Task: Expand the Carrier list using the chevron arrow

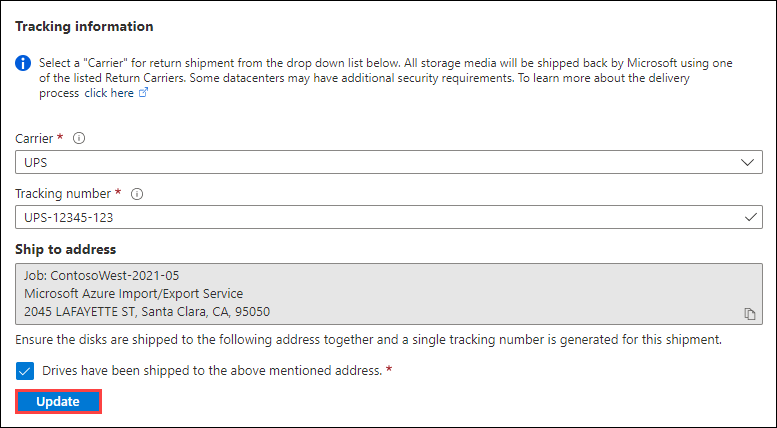Action: point(747,162)
